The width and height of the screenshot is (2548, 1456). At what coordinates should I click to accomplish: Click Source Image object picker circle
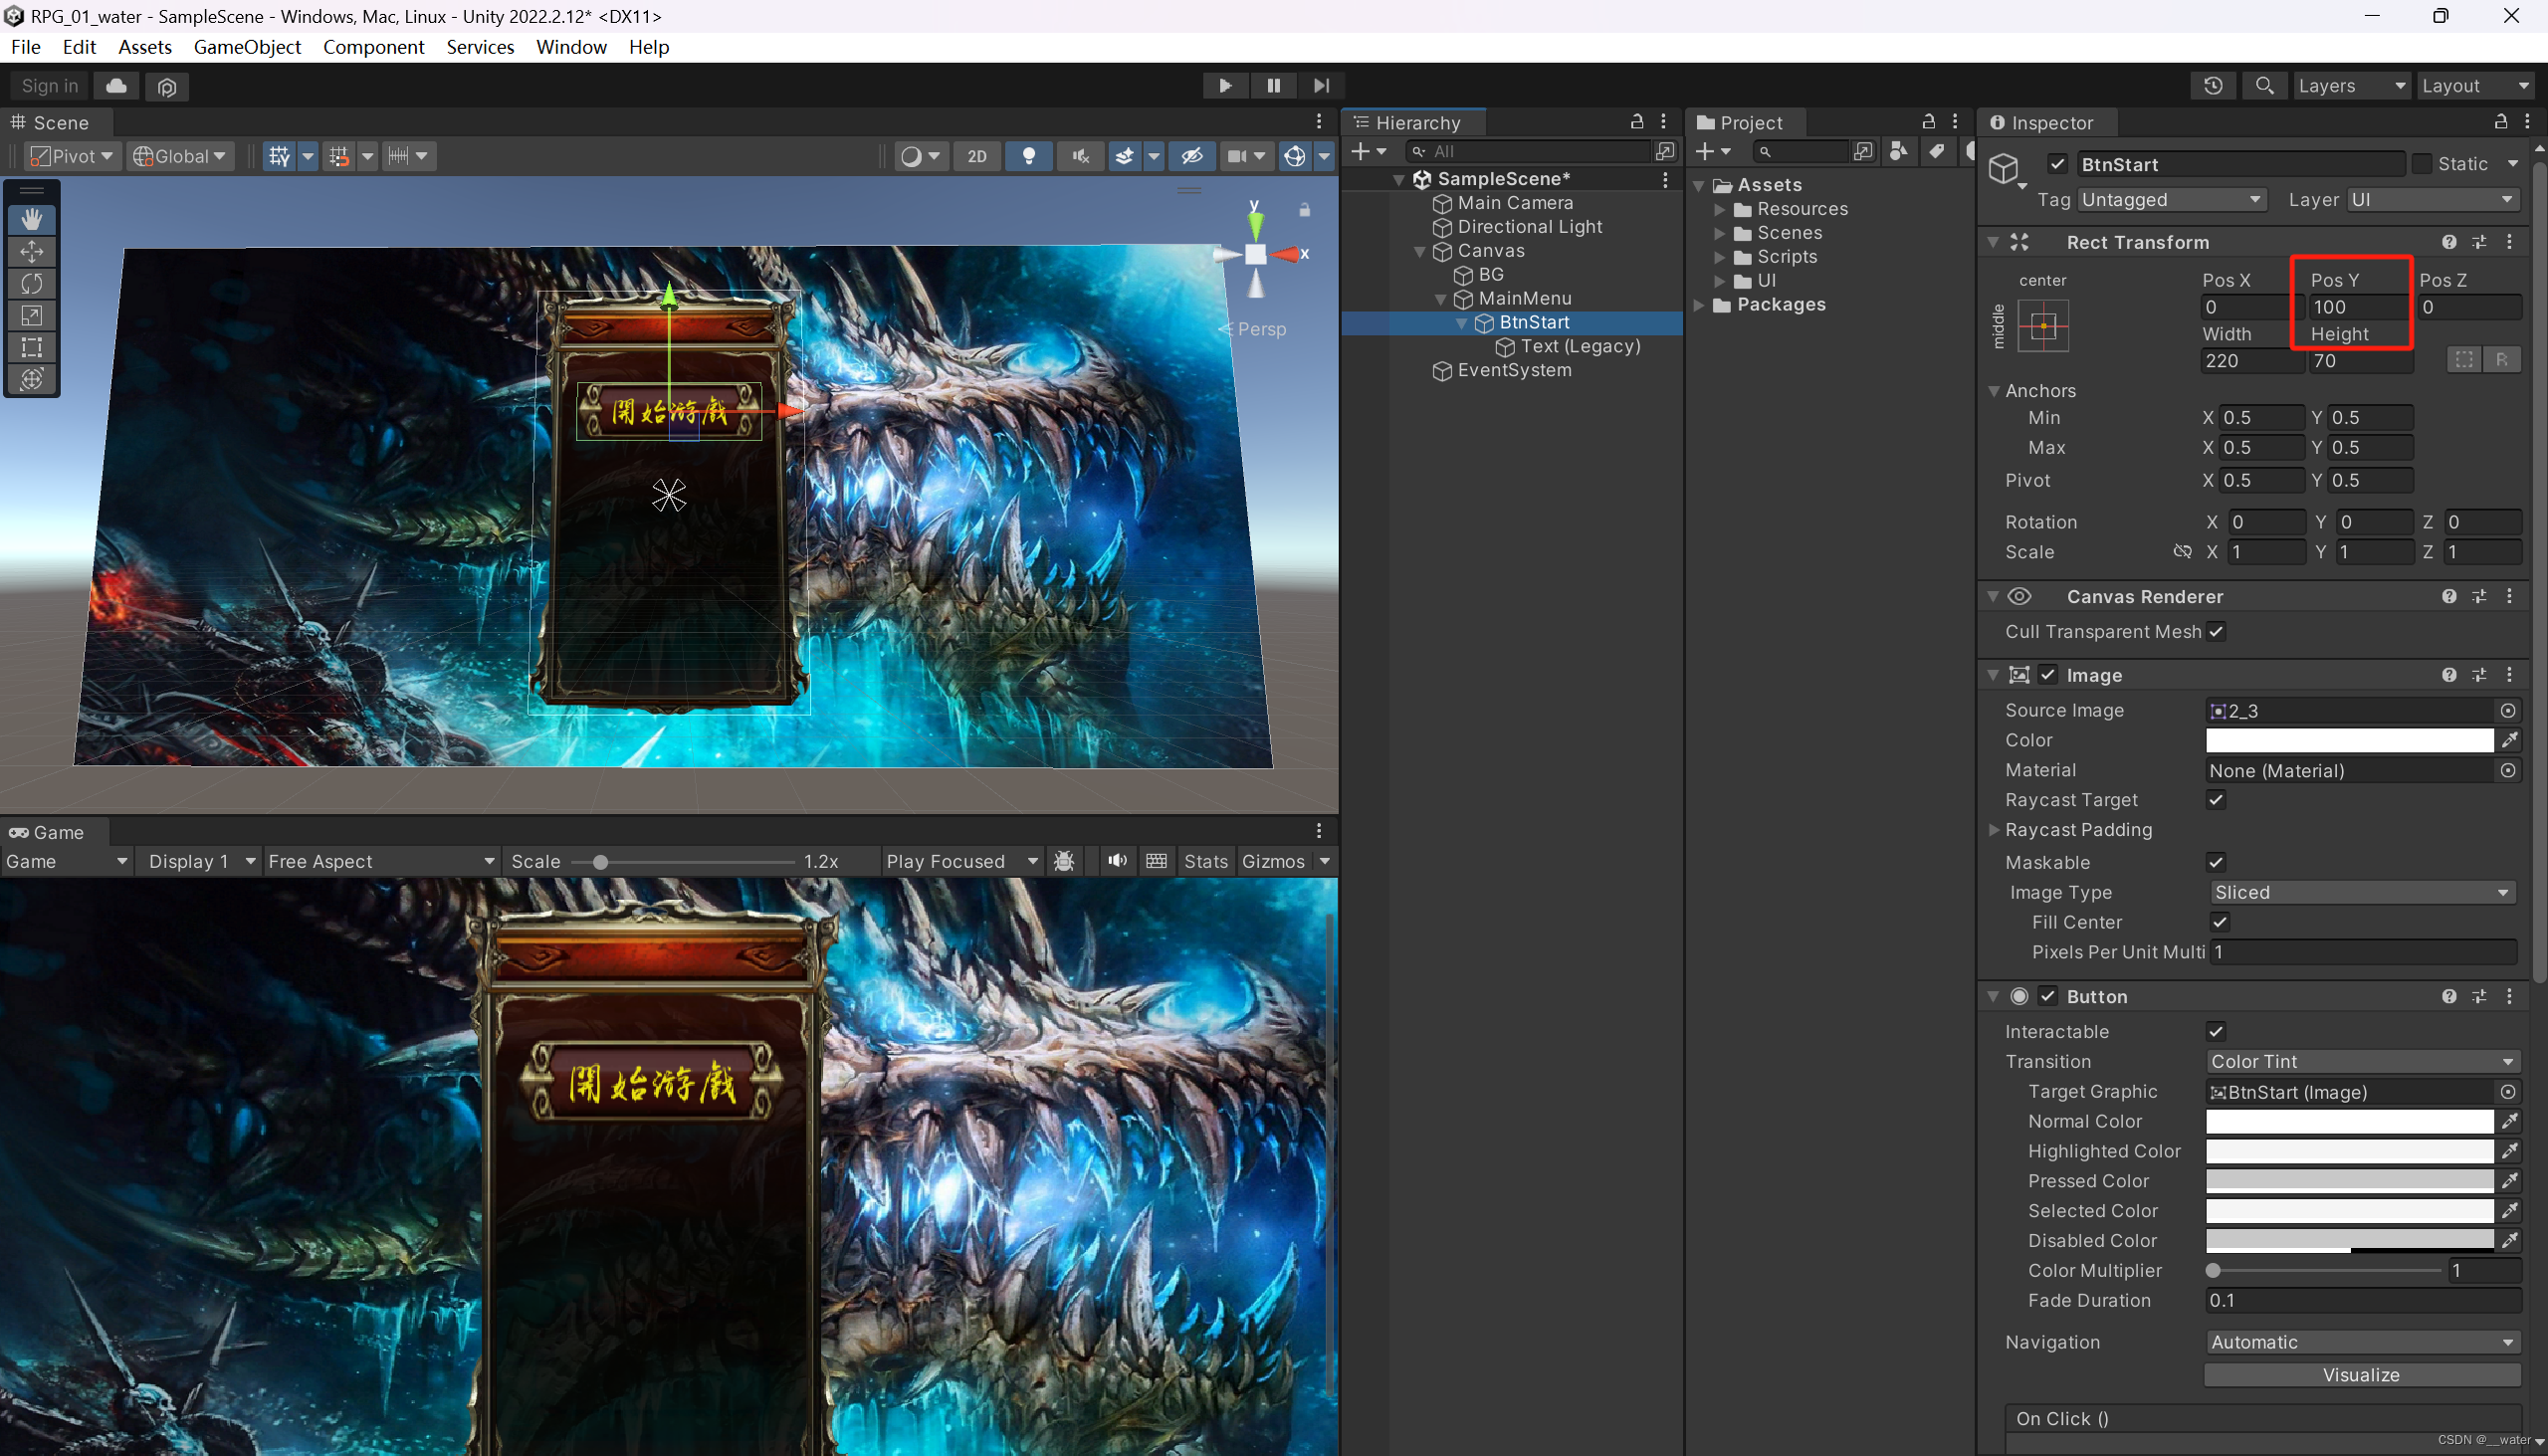pos(2508,710)
